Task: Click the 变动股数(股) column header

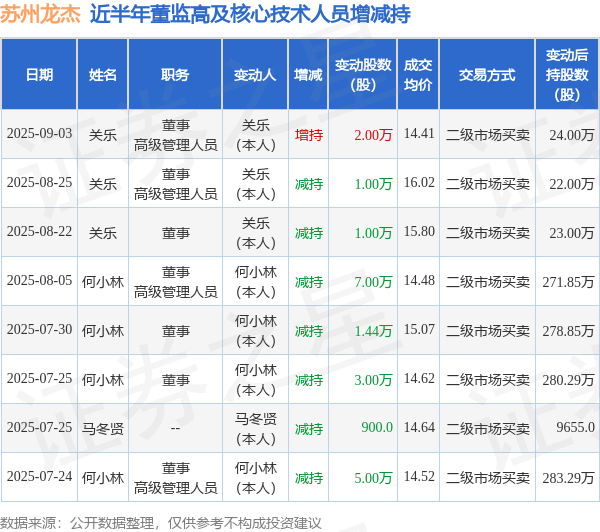Action: [363, 74]
